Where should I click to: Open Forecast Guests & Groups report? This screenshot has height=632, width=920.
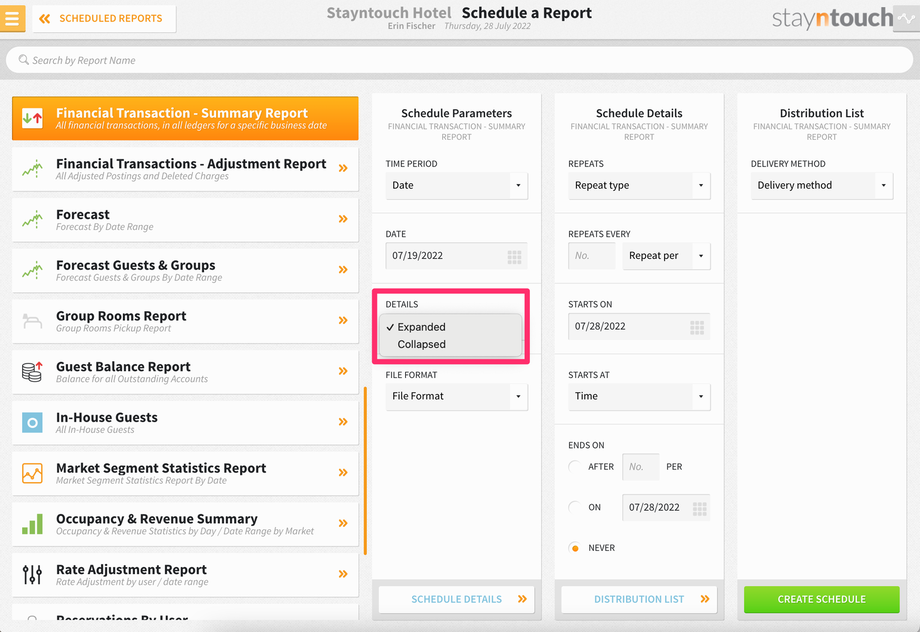pos(185,271)
